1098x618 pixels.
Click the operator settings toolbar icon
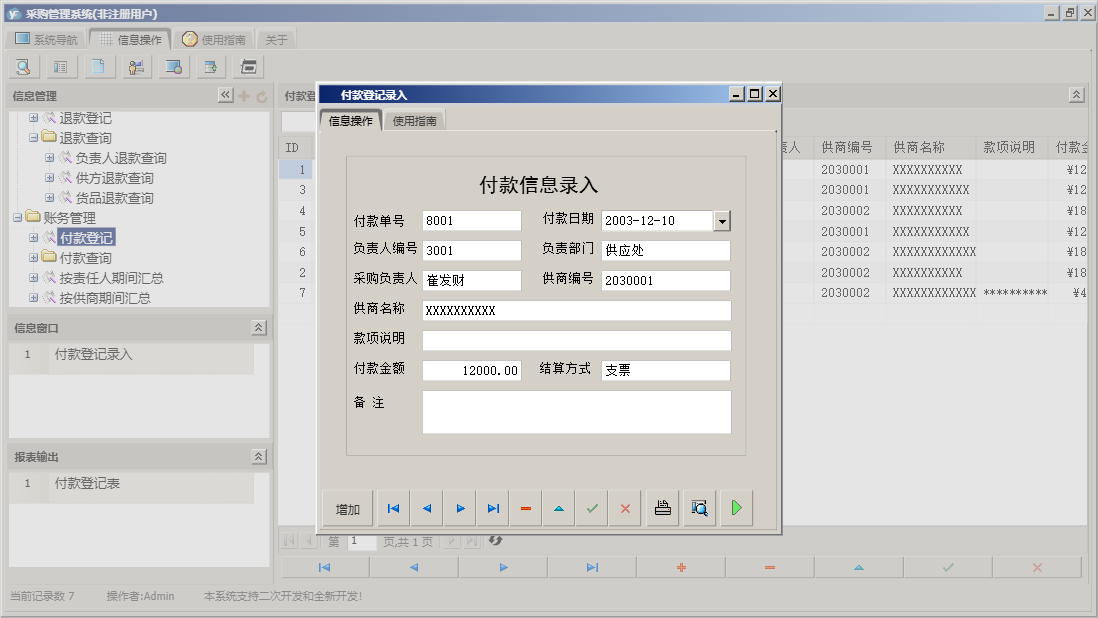pos(137,66)
